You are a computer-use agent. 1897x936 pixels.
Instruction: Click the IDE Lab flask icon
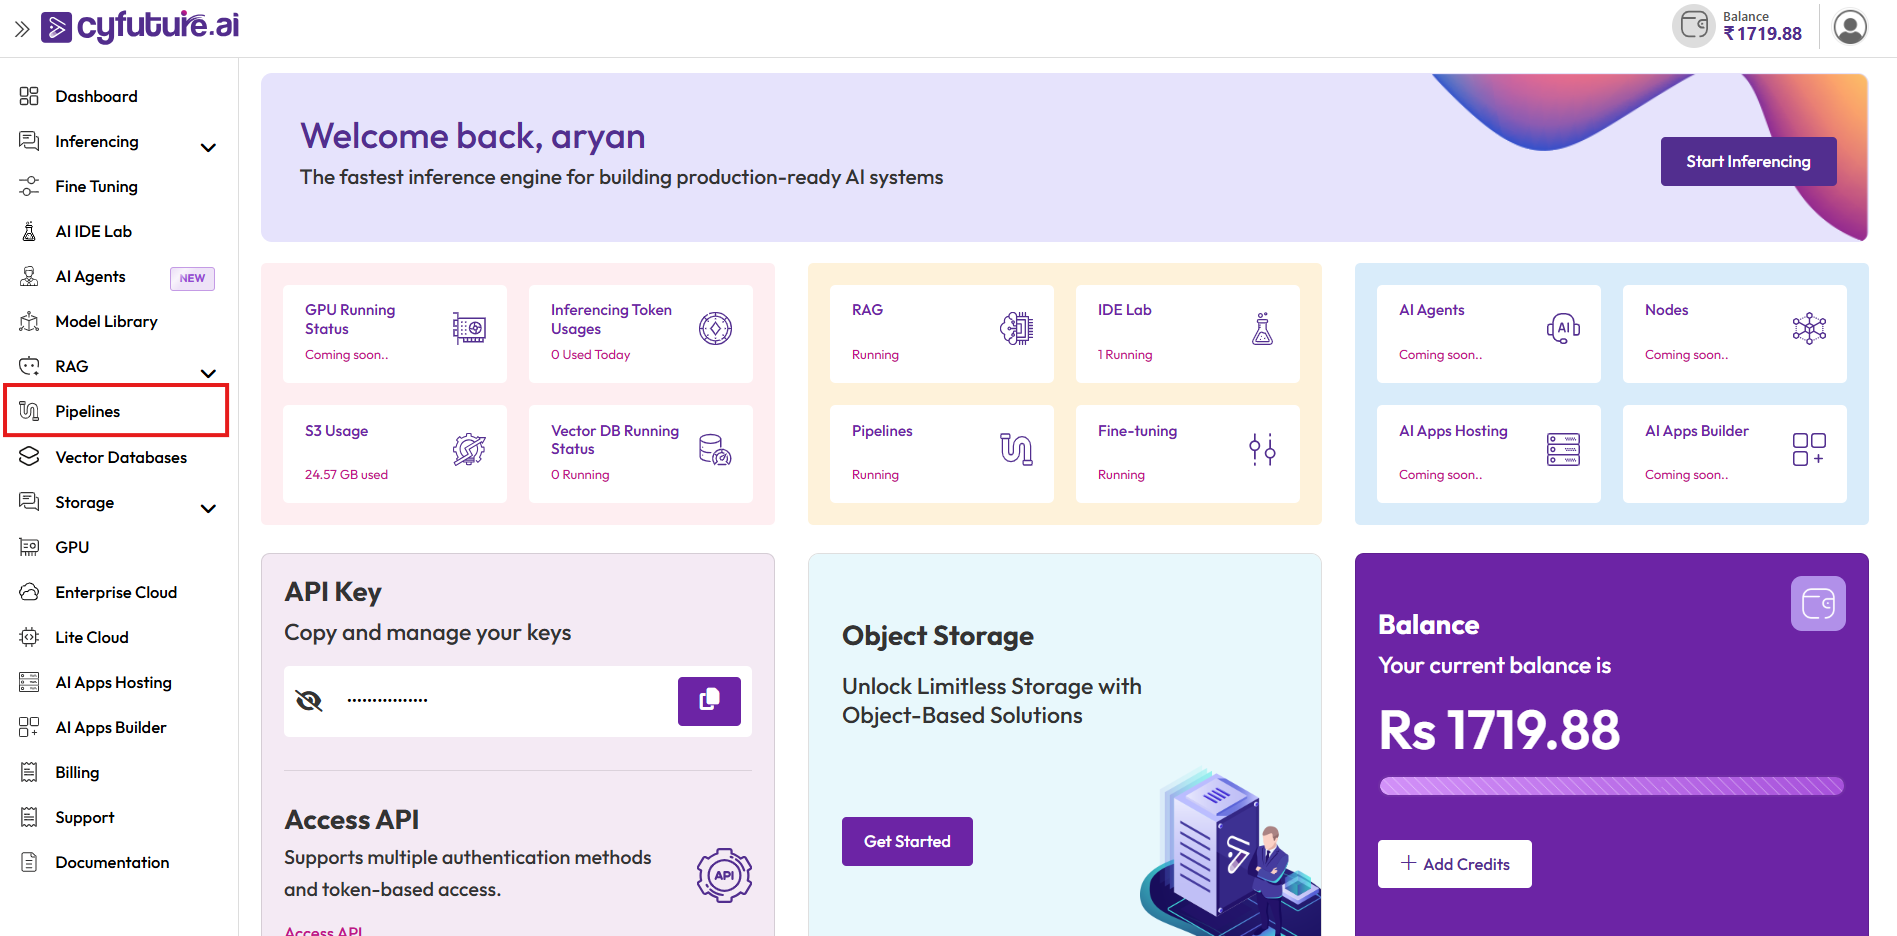click(x=1262, y=329)
